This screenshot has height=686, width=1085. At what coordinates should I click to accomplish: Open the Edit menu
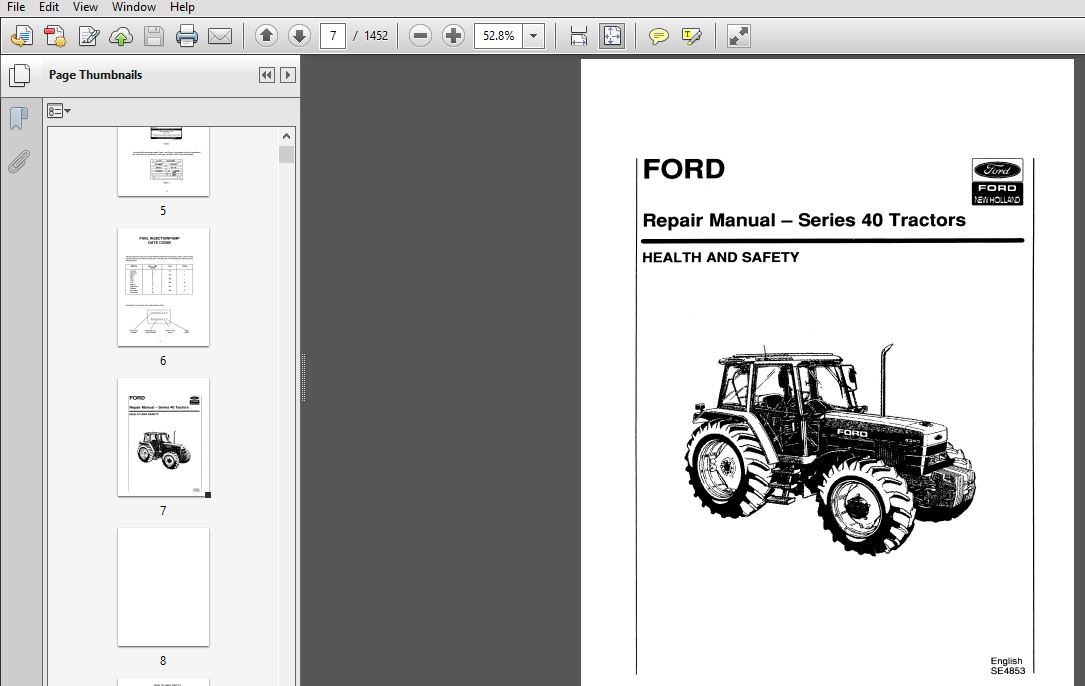click(48, 7)
